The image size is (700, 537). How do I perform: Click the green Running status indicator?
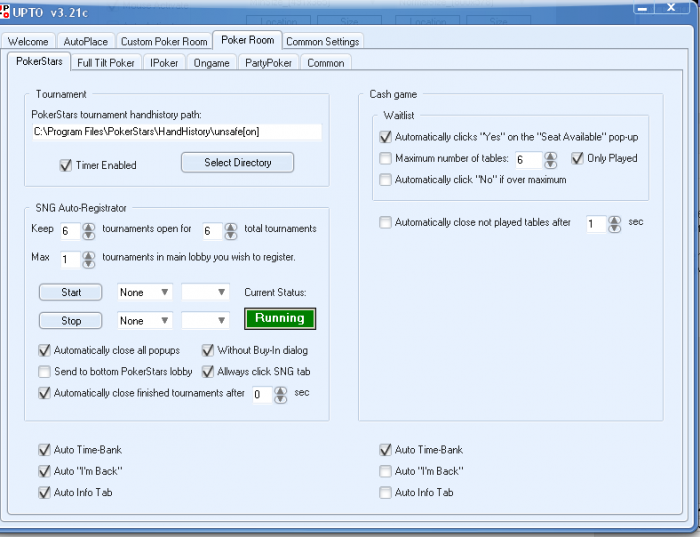[x=280, y=318]
